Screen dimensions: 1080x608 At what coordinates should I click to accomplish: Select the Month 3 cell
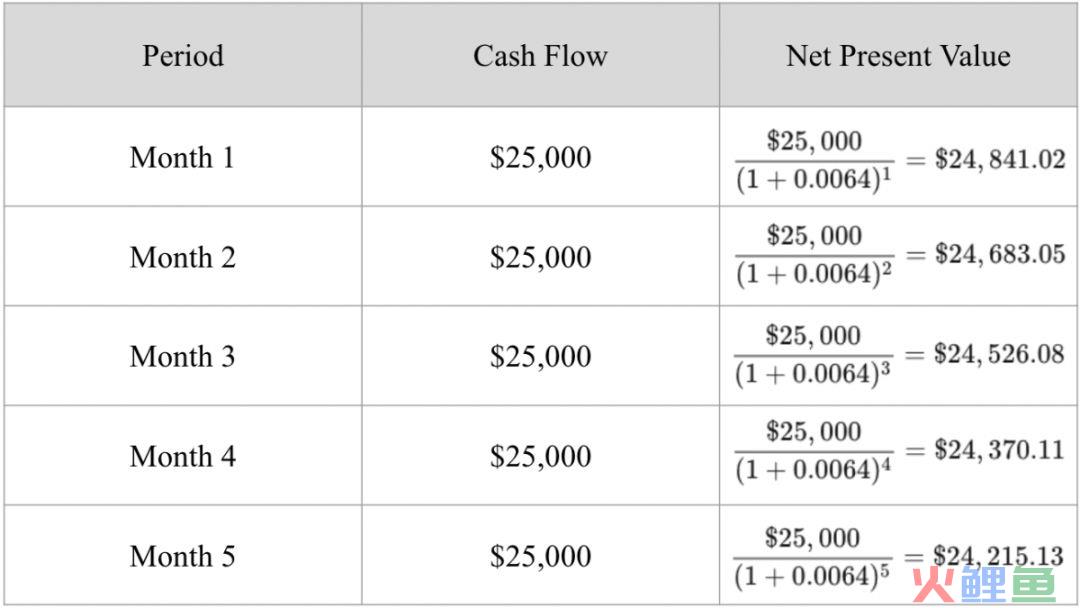click(183, 357)
